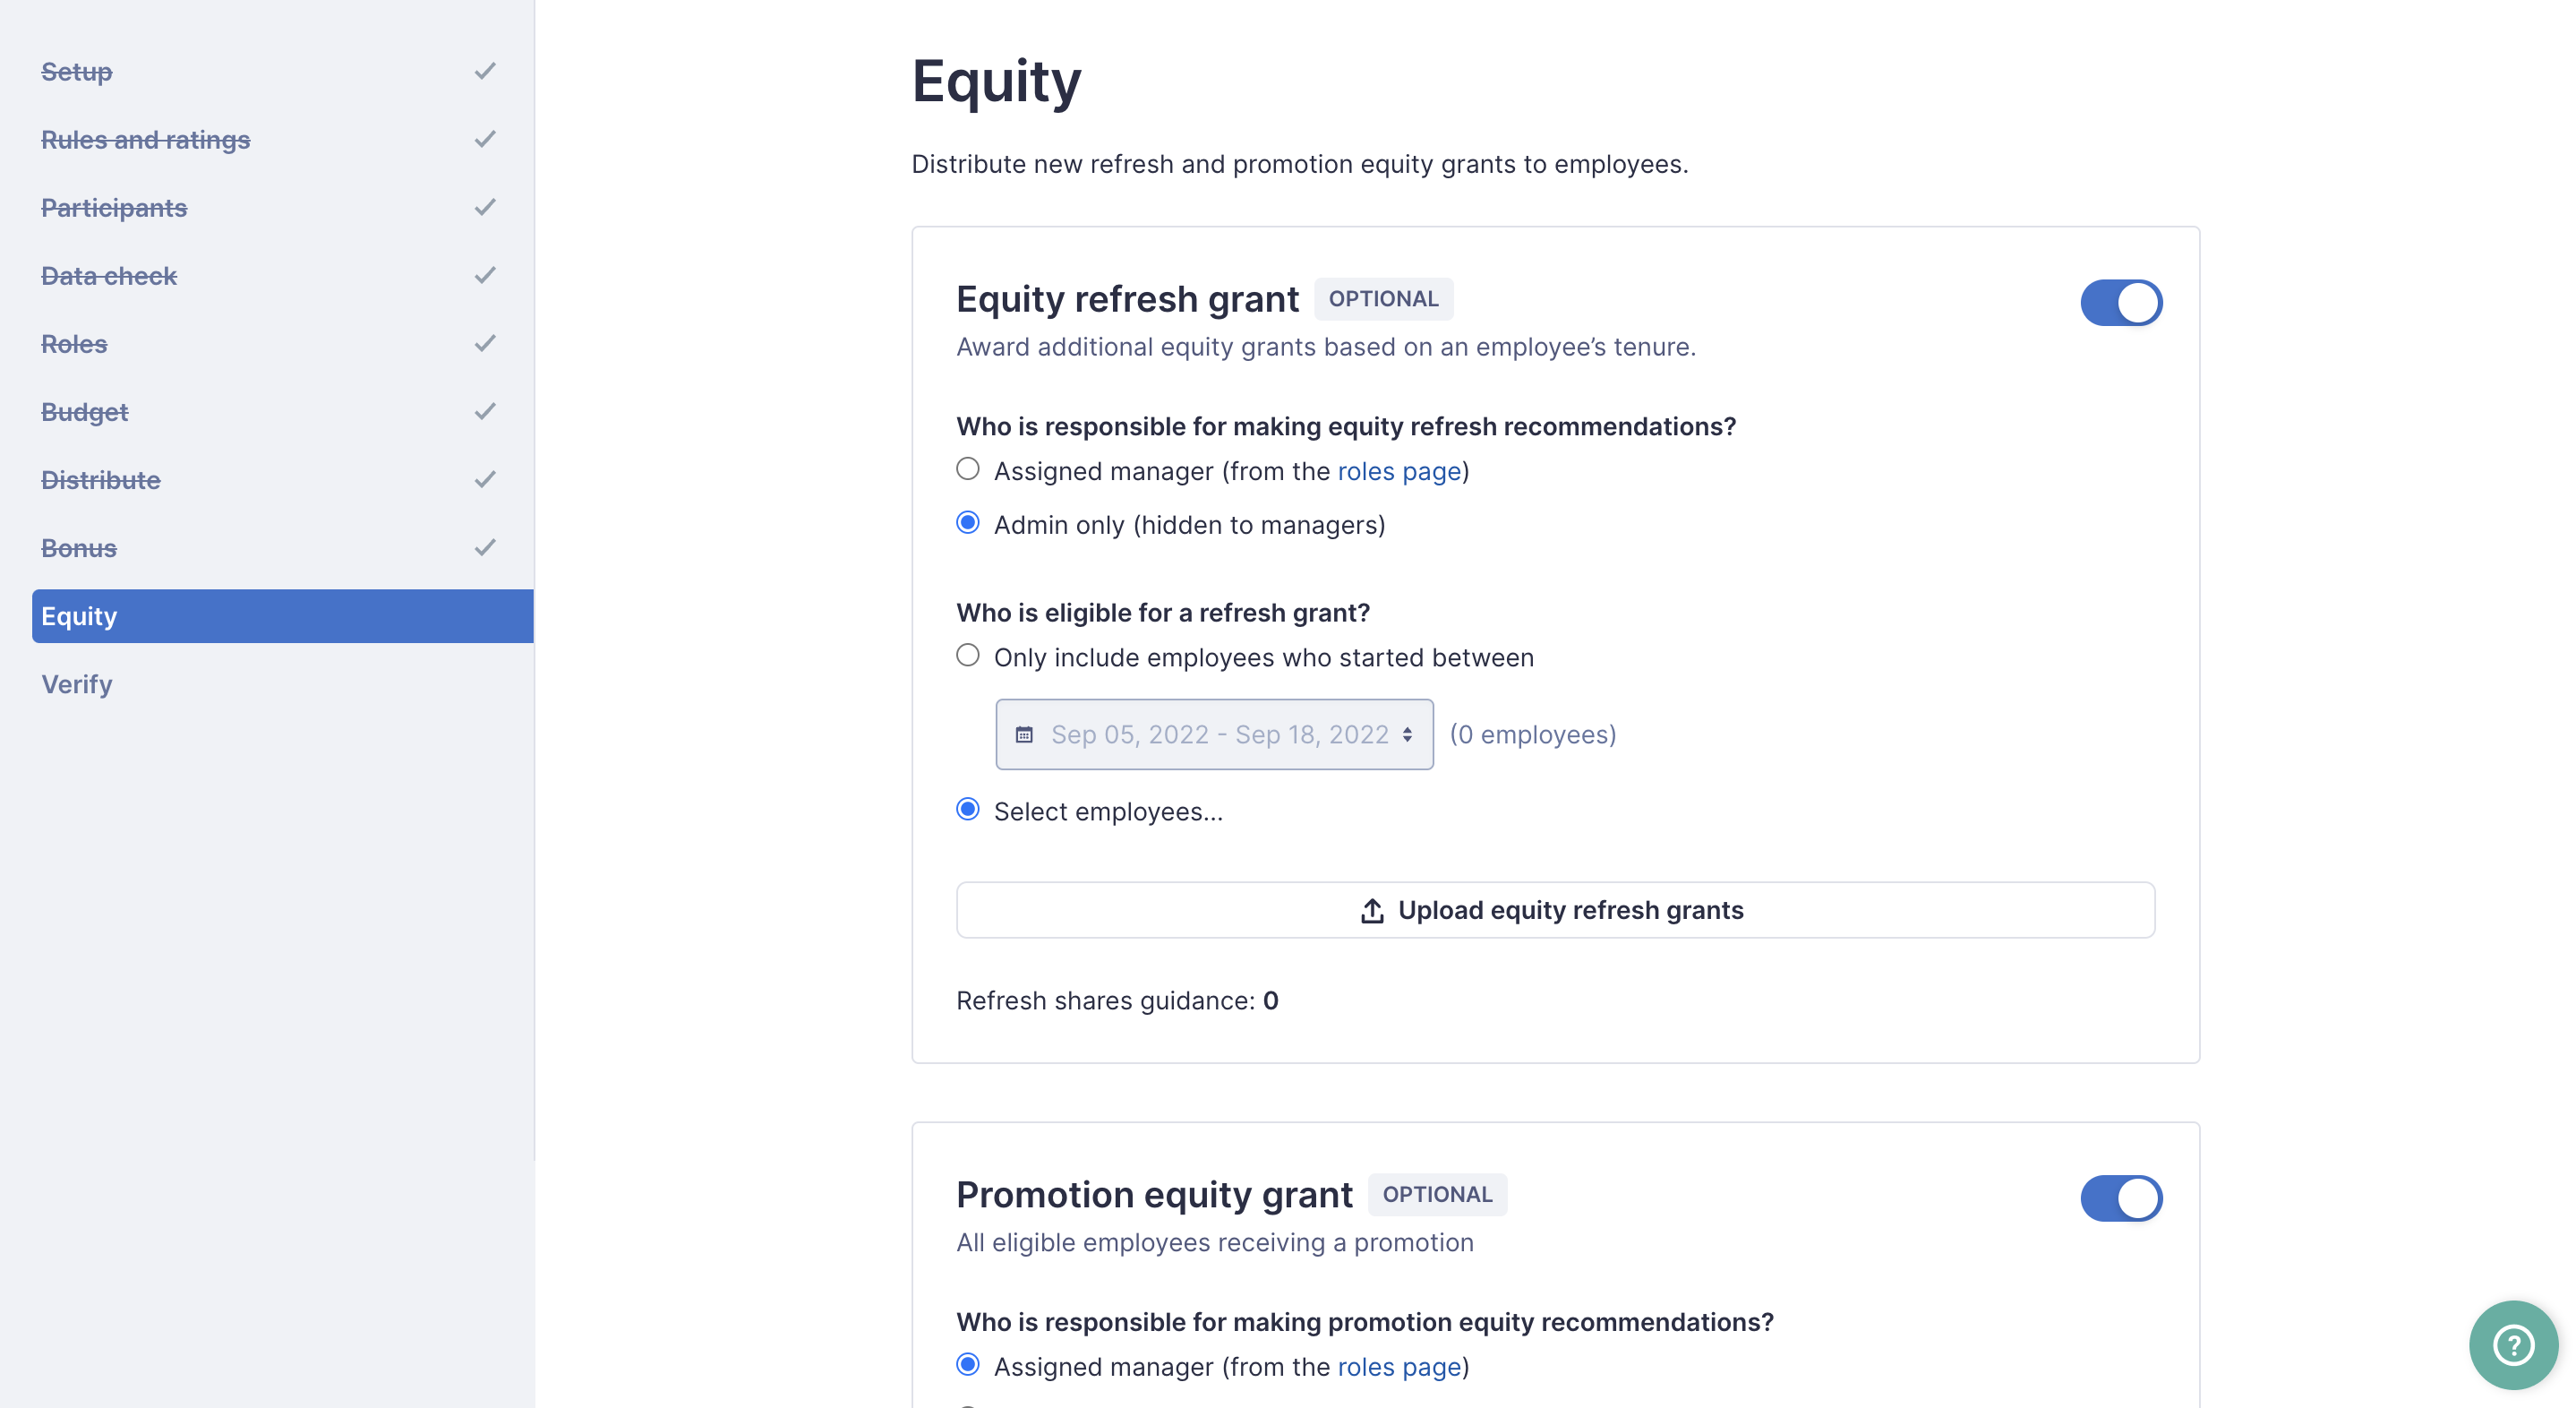
Task: Click the checkmark beside Budget step
Action: [485, 411]
